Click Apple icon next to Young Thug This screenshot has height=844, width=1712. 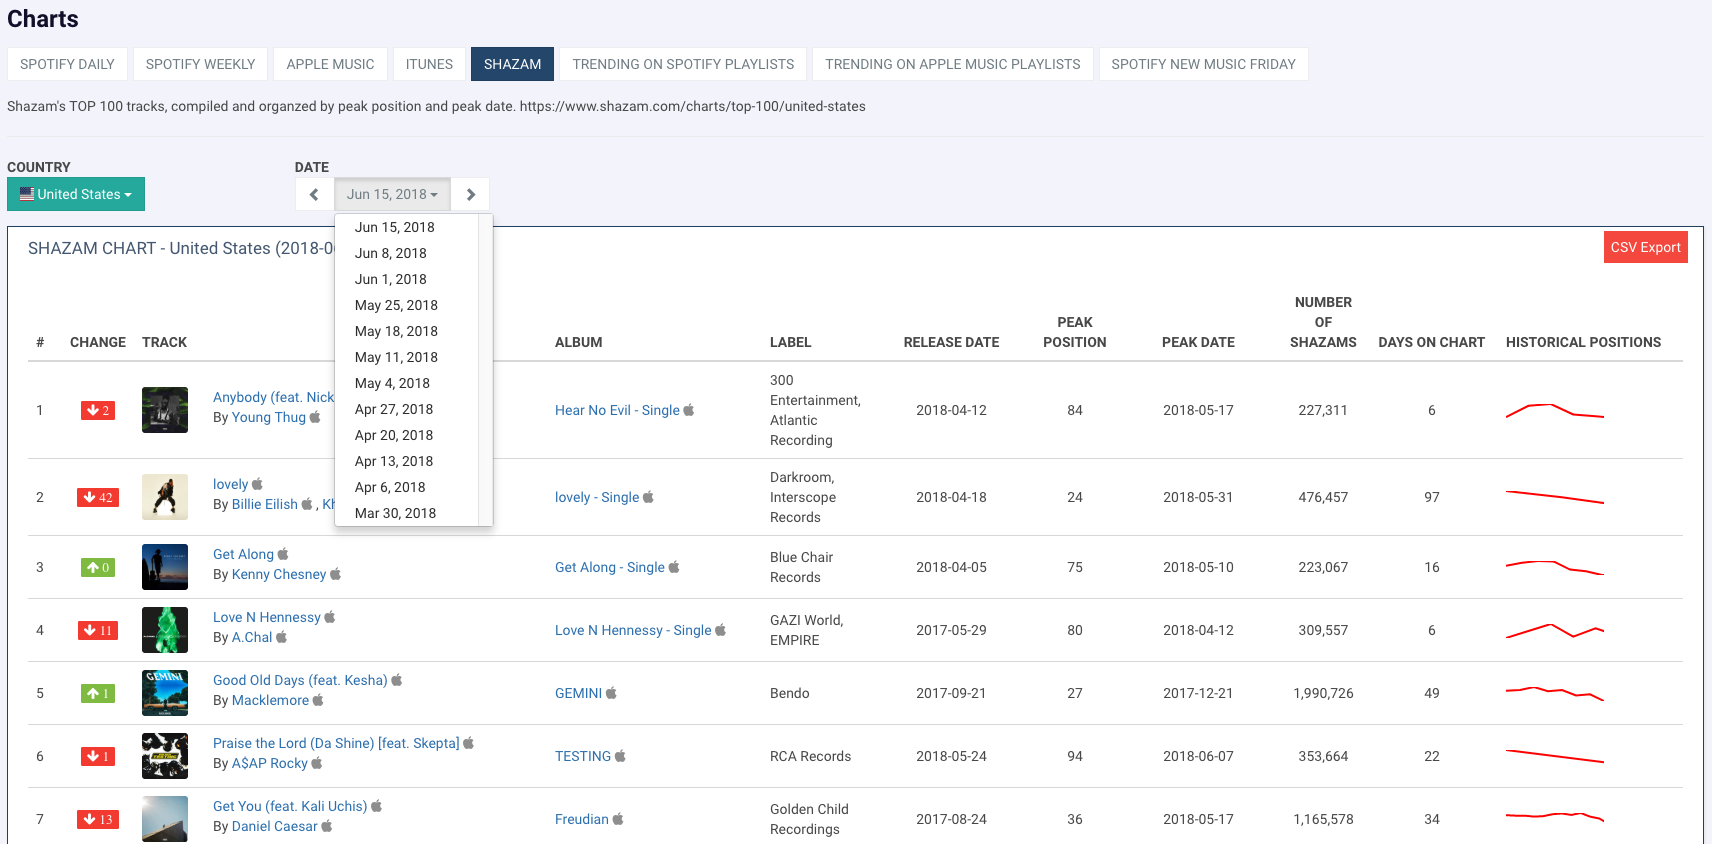(x=315, y=417)
